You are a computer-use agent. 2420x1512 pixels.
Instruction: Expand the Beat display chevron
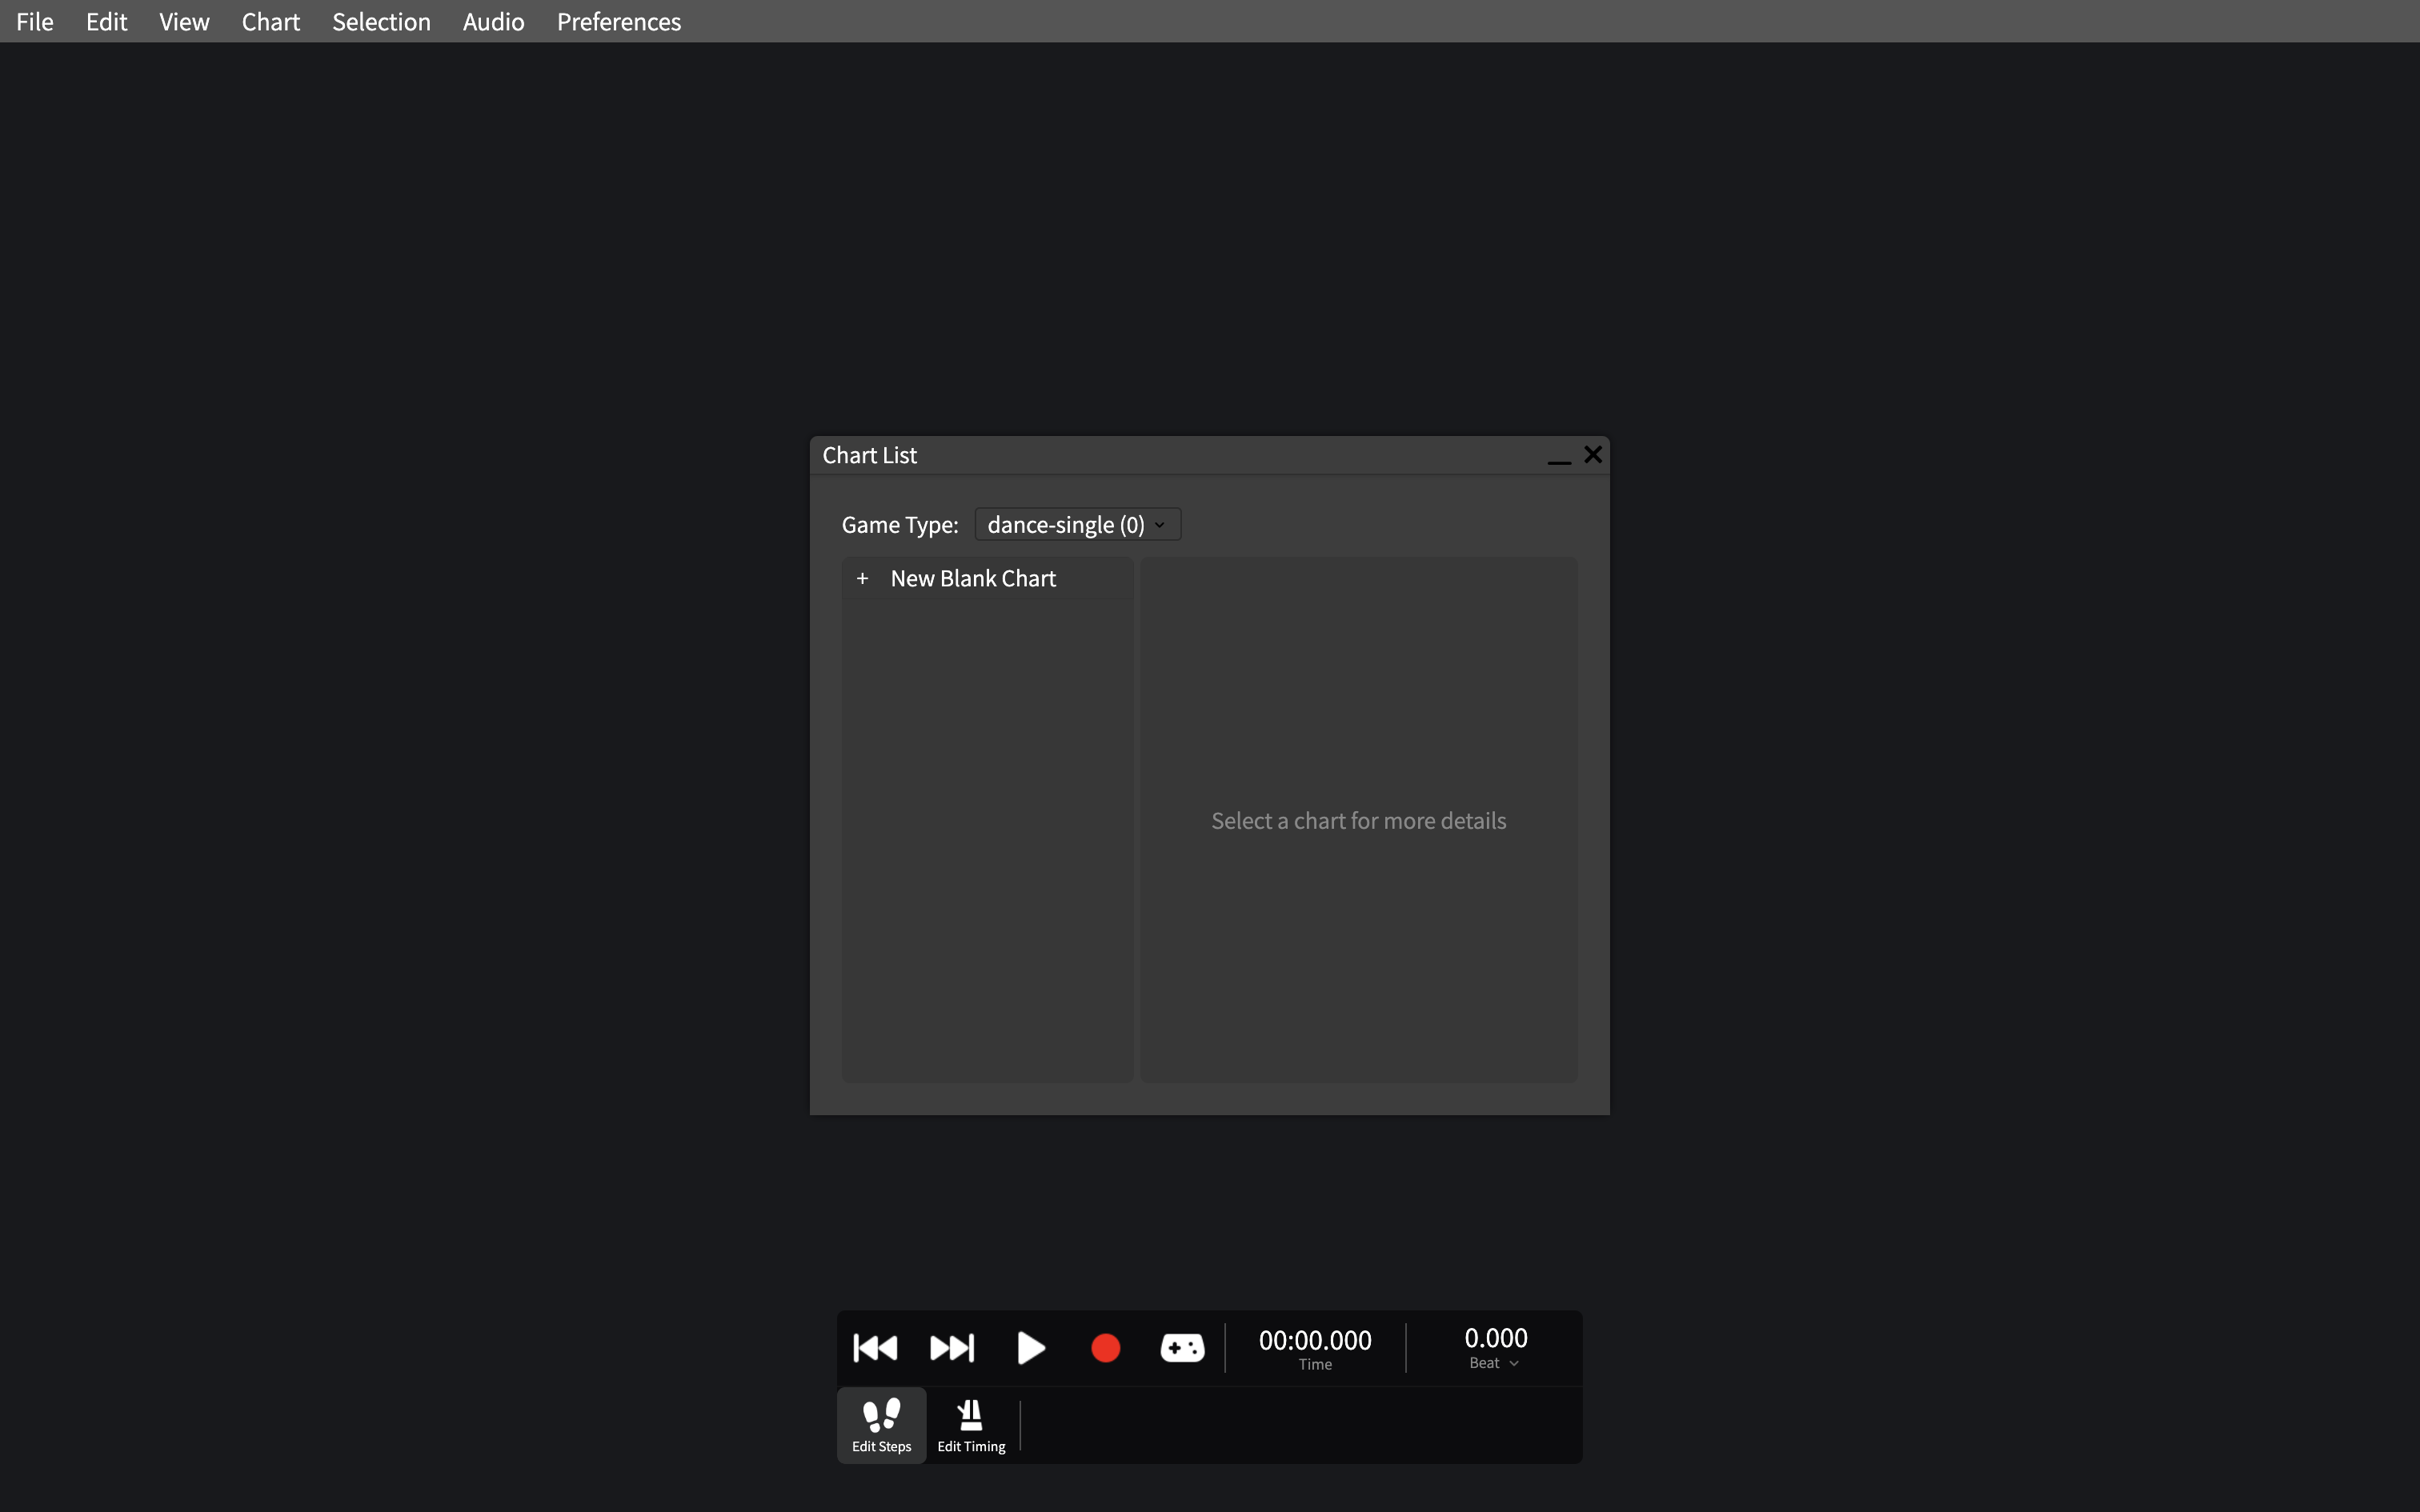tap(1514, 1363)
